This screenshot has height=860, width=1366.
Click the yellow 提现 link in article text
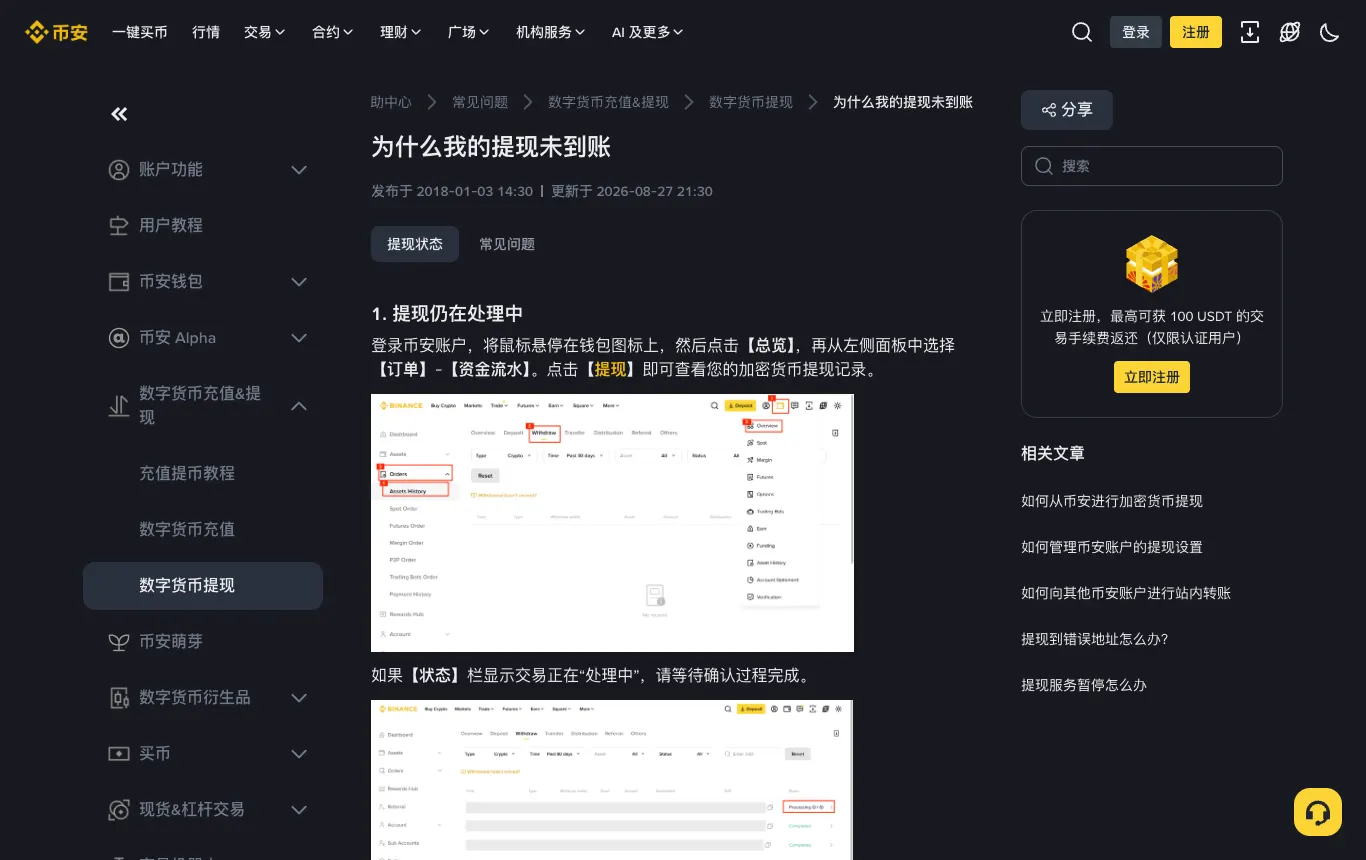tap(609, 370)
